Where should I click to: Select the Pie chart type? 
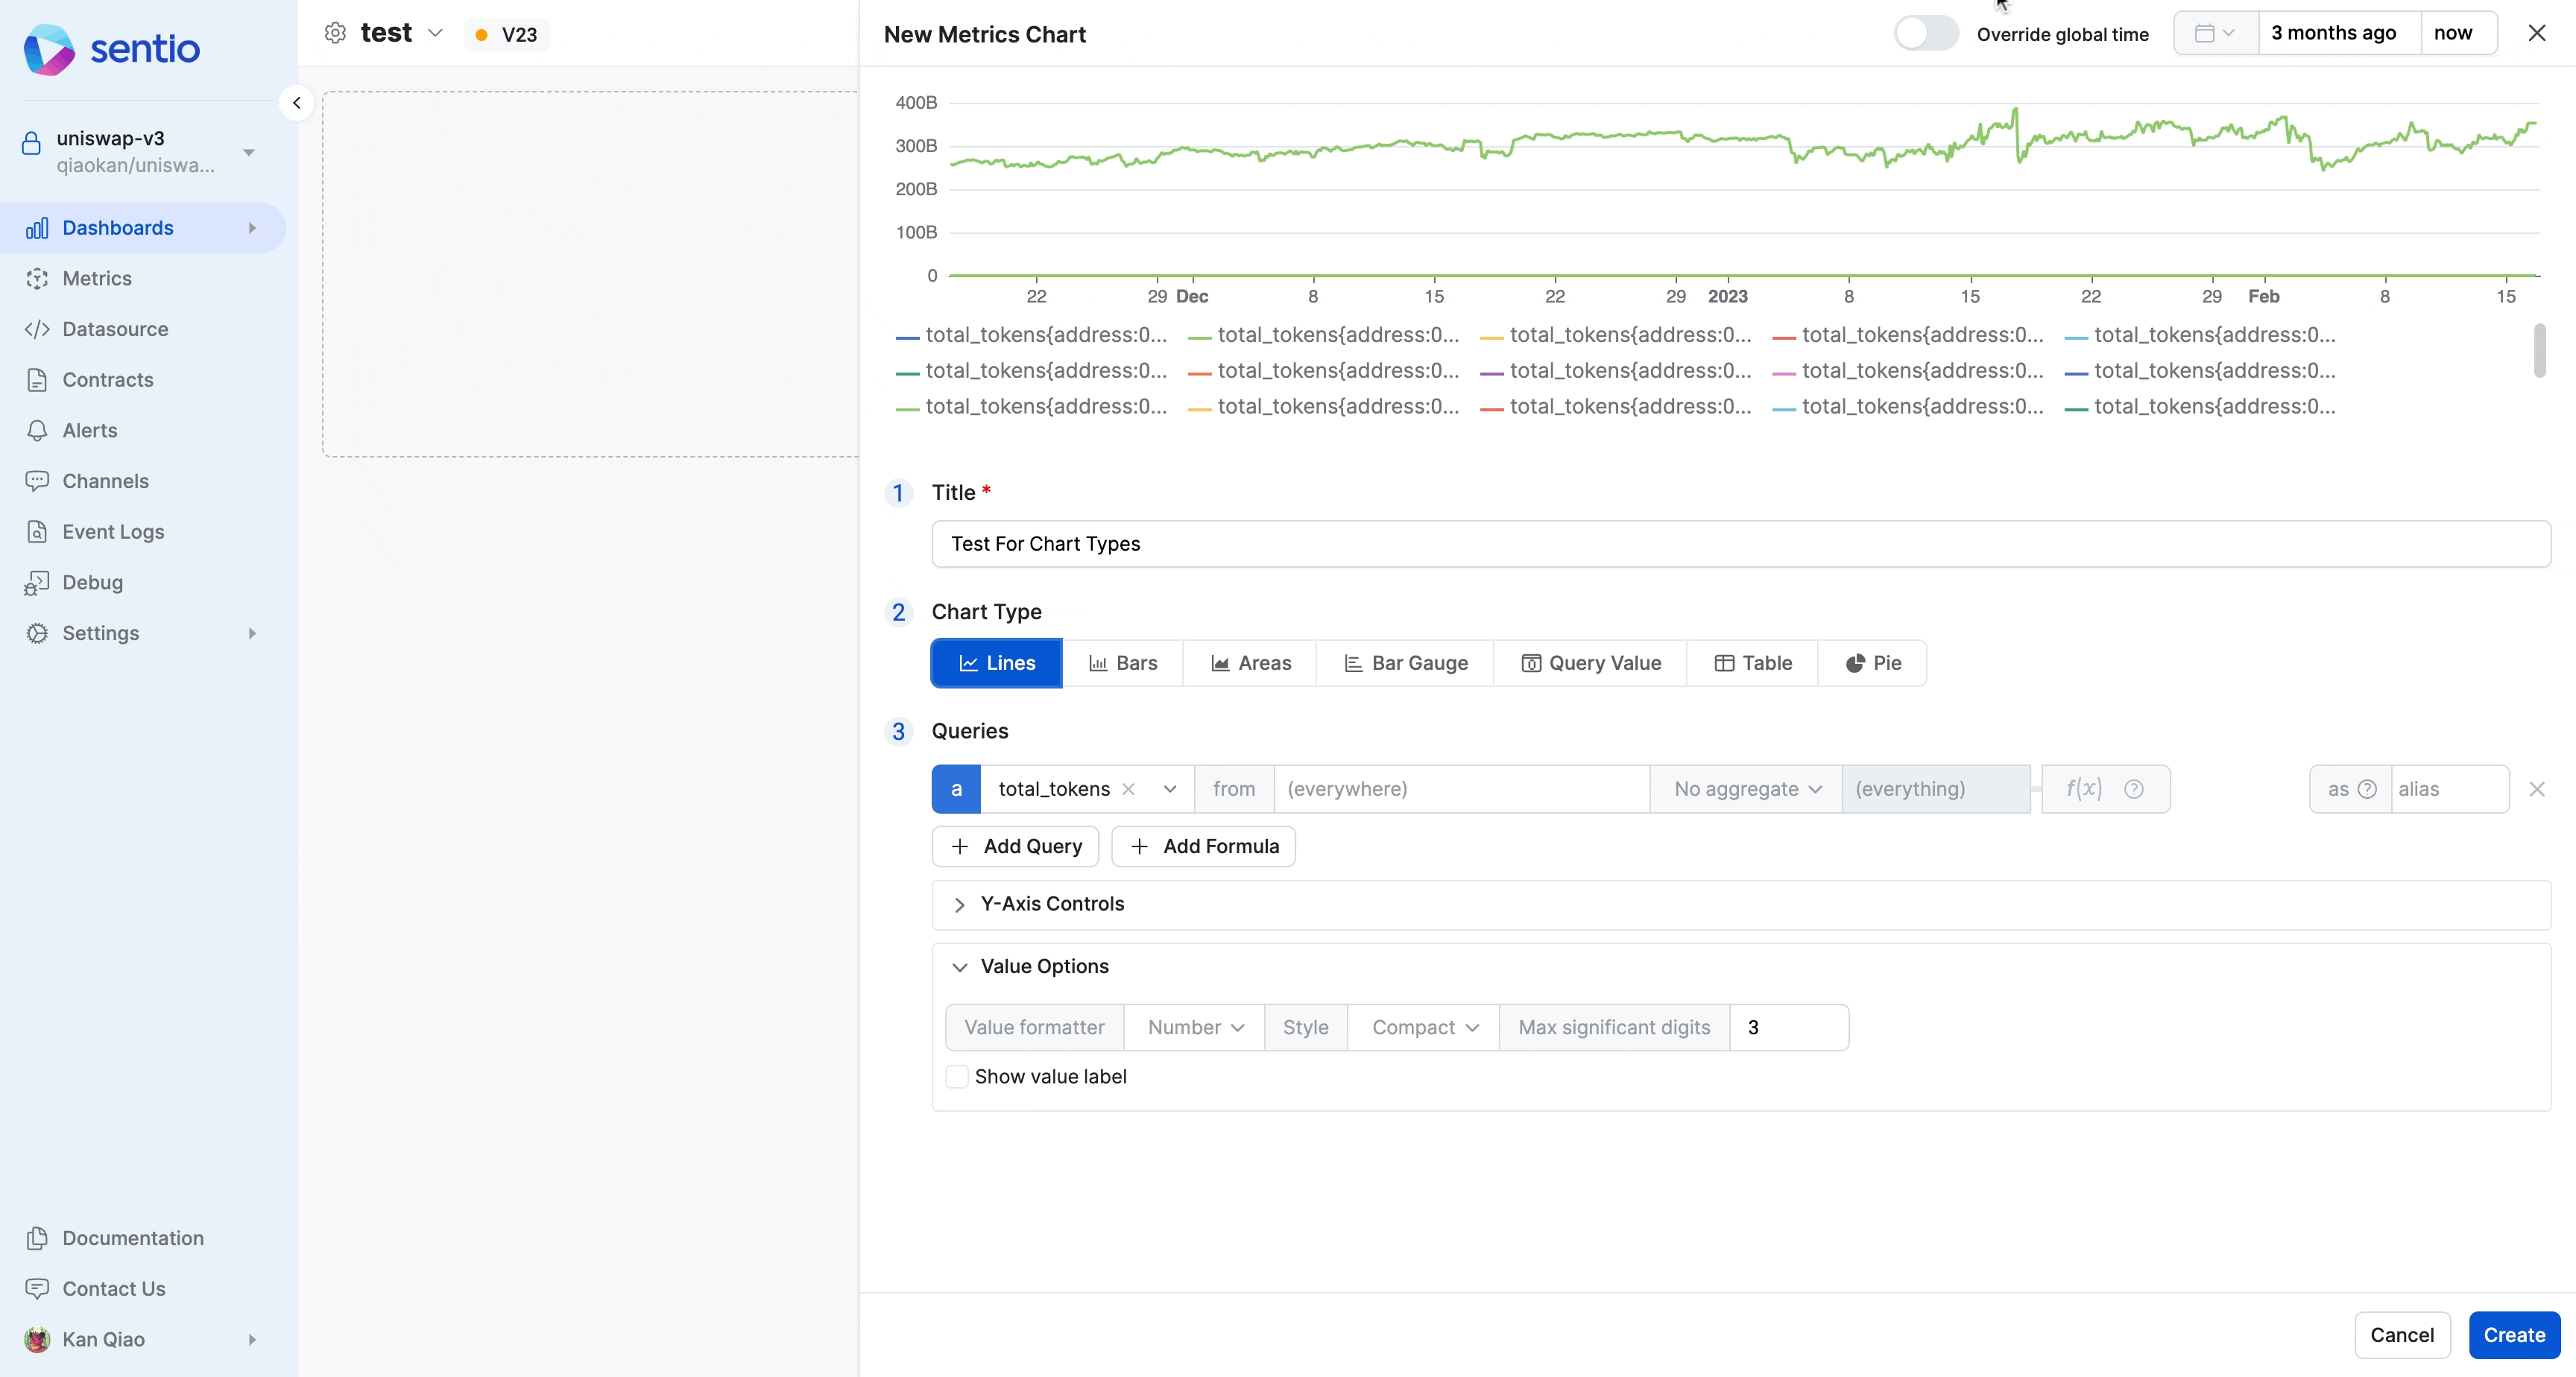point(1872,663)
